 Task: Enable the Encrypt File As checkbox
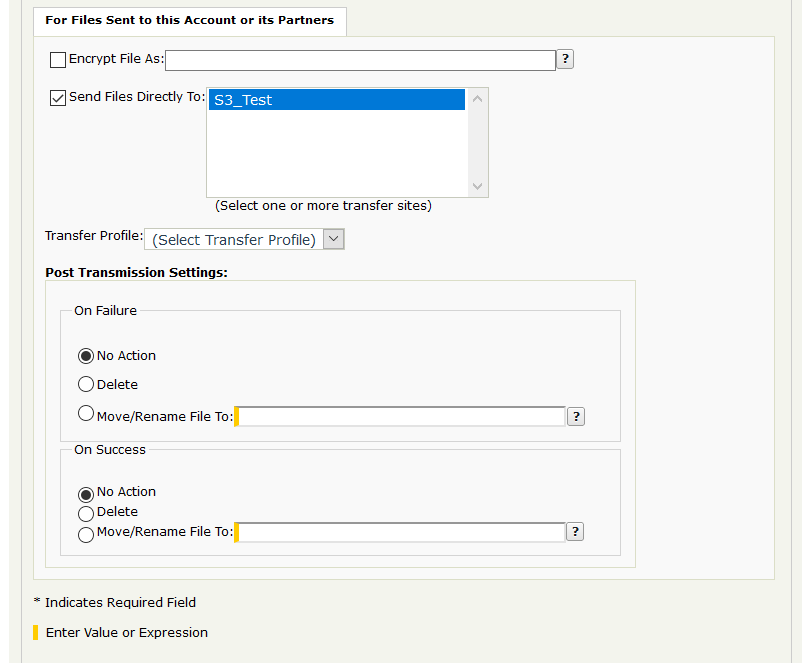[58, 60]
